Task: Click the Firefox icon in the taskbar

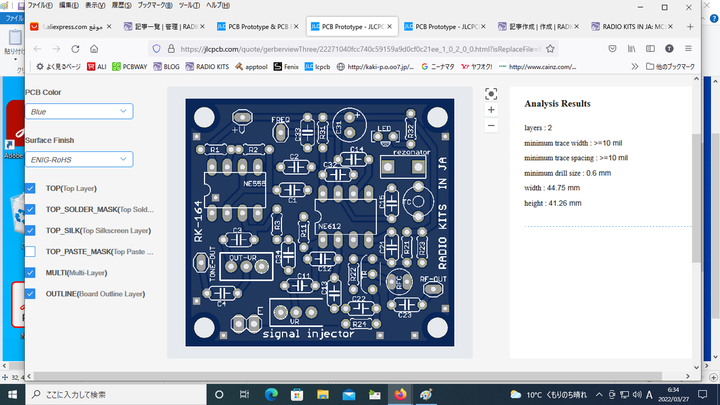Action: coord(401,394)
